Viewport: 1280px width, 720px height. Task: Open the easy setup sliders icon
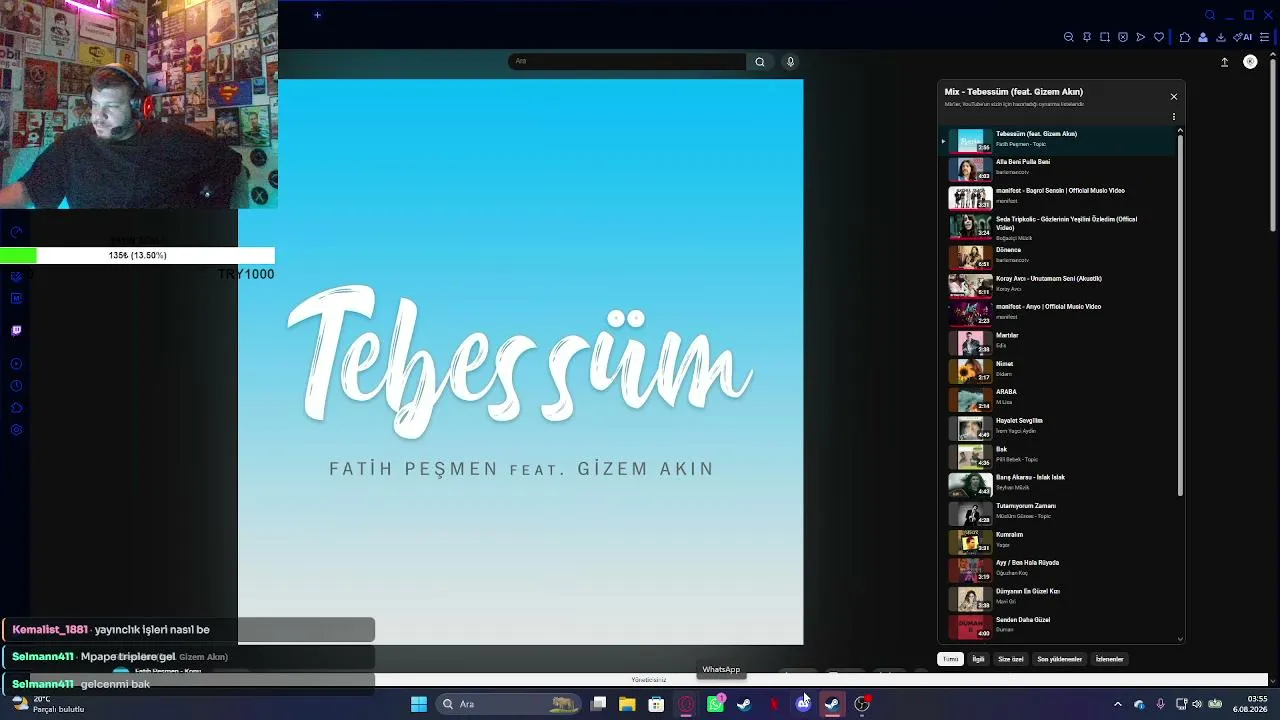tap(1265, 37)
